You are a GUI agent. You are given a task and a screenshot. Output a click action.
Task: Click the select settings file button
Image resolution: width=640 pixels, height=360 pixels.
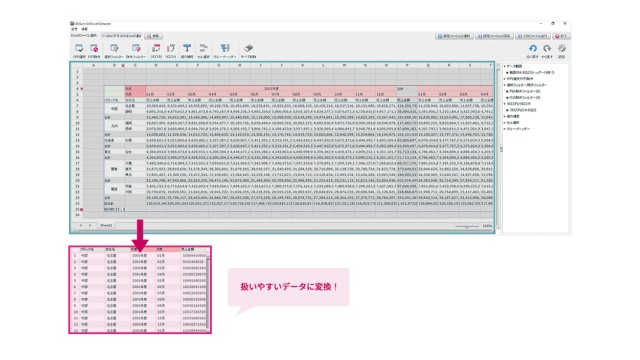(454, 36)
